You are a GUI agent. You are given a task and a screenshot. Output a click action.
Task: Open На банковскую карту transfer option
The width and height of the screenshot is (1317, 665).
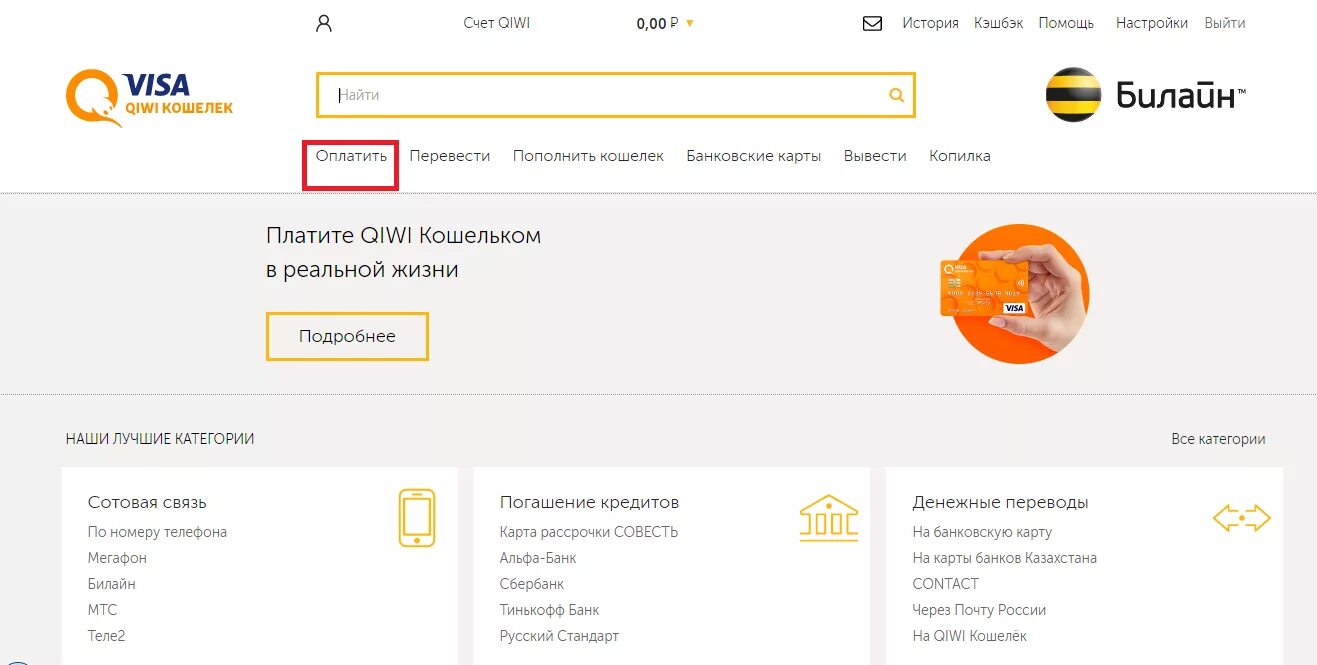[982, 531]
